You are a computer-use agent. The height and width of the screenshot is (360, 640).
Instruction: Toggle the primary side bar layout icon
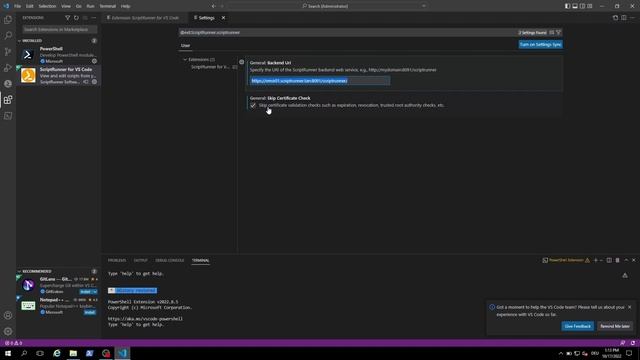[567, 6]
